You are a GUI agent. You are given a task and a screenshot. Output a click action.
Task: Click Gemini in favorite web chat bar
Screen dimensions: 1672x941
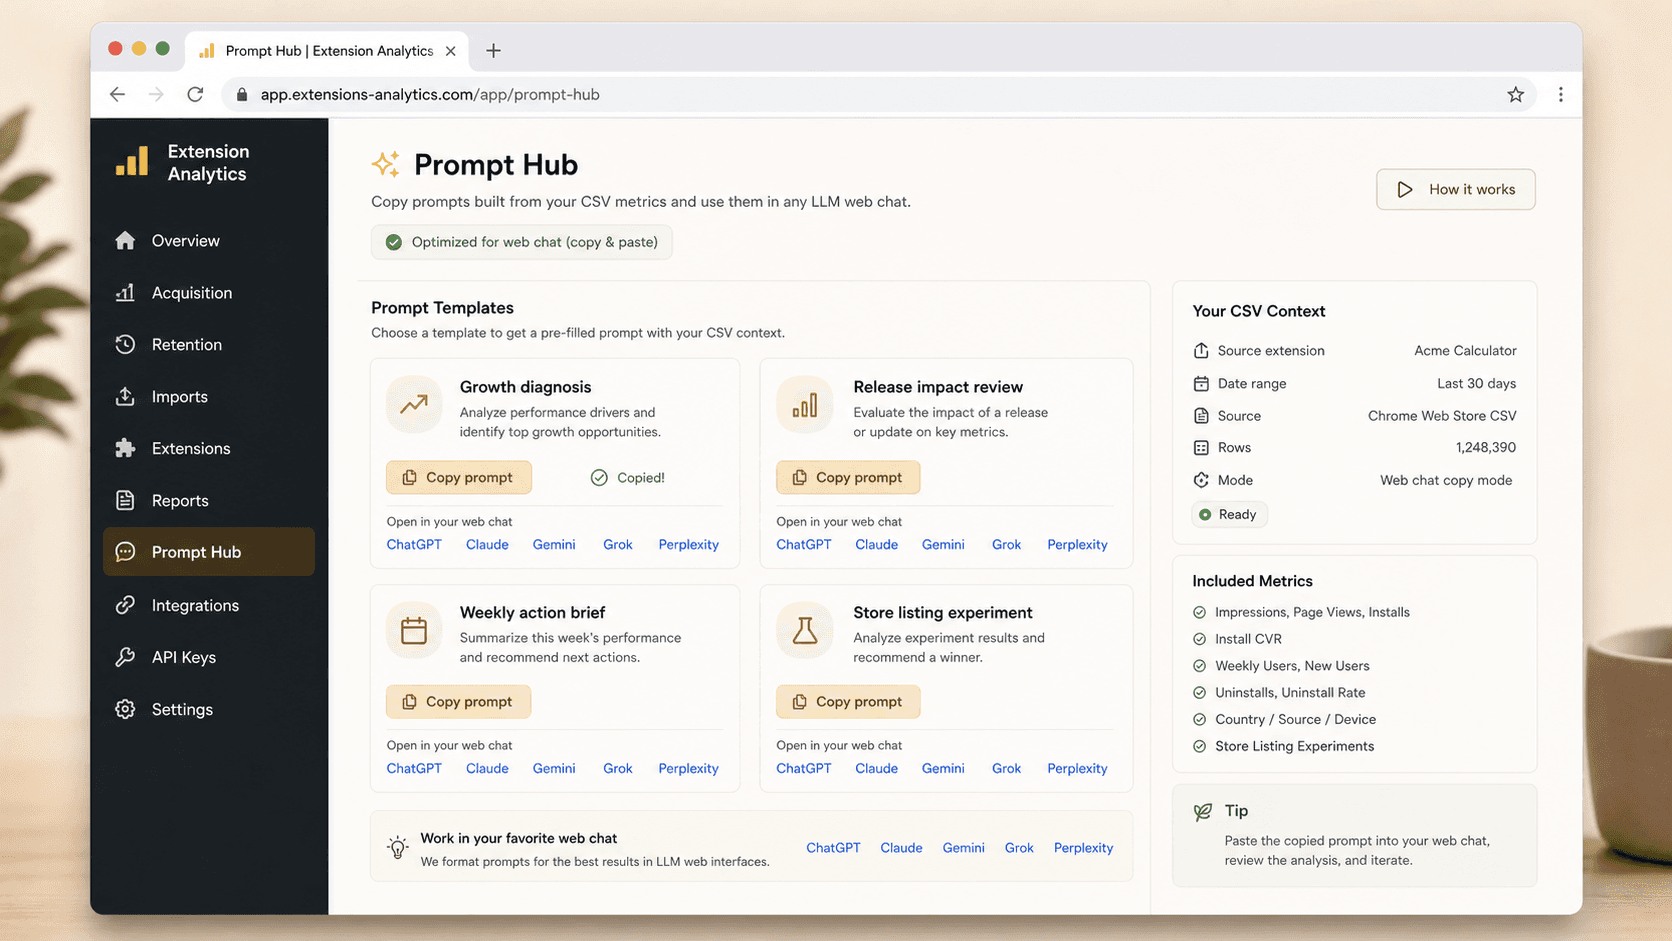coord(963,848)
